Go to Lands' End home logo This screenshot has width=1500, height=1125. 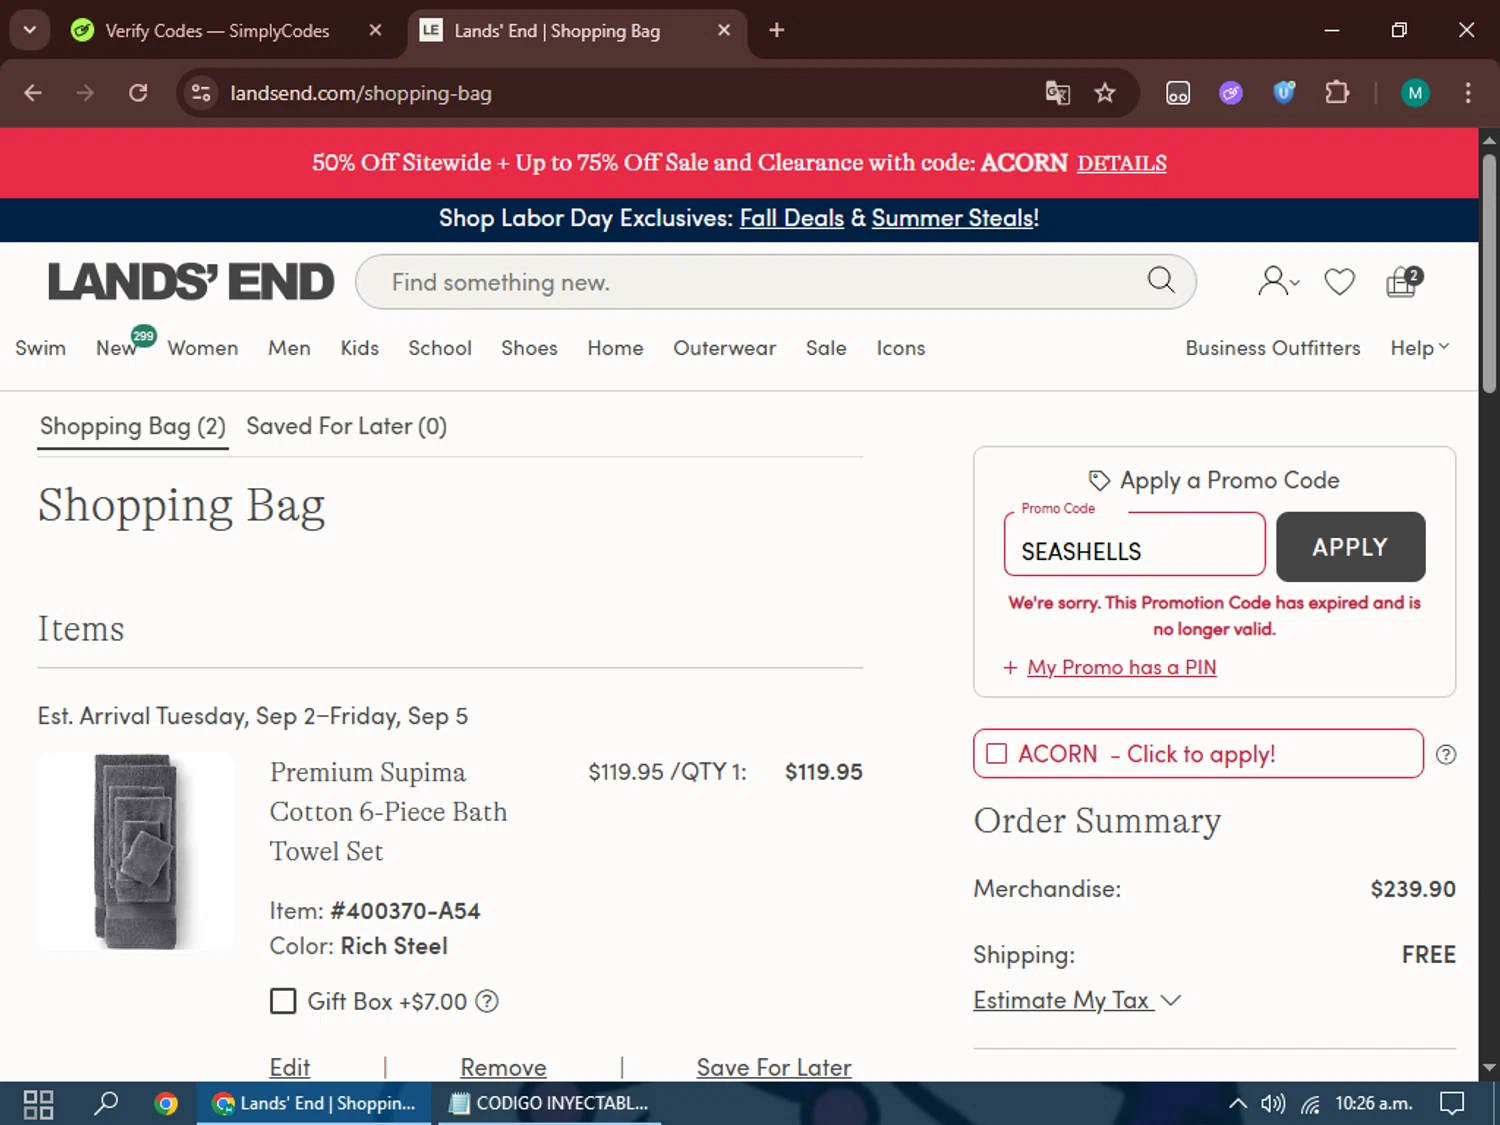click(191, 282)
